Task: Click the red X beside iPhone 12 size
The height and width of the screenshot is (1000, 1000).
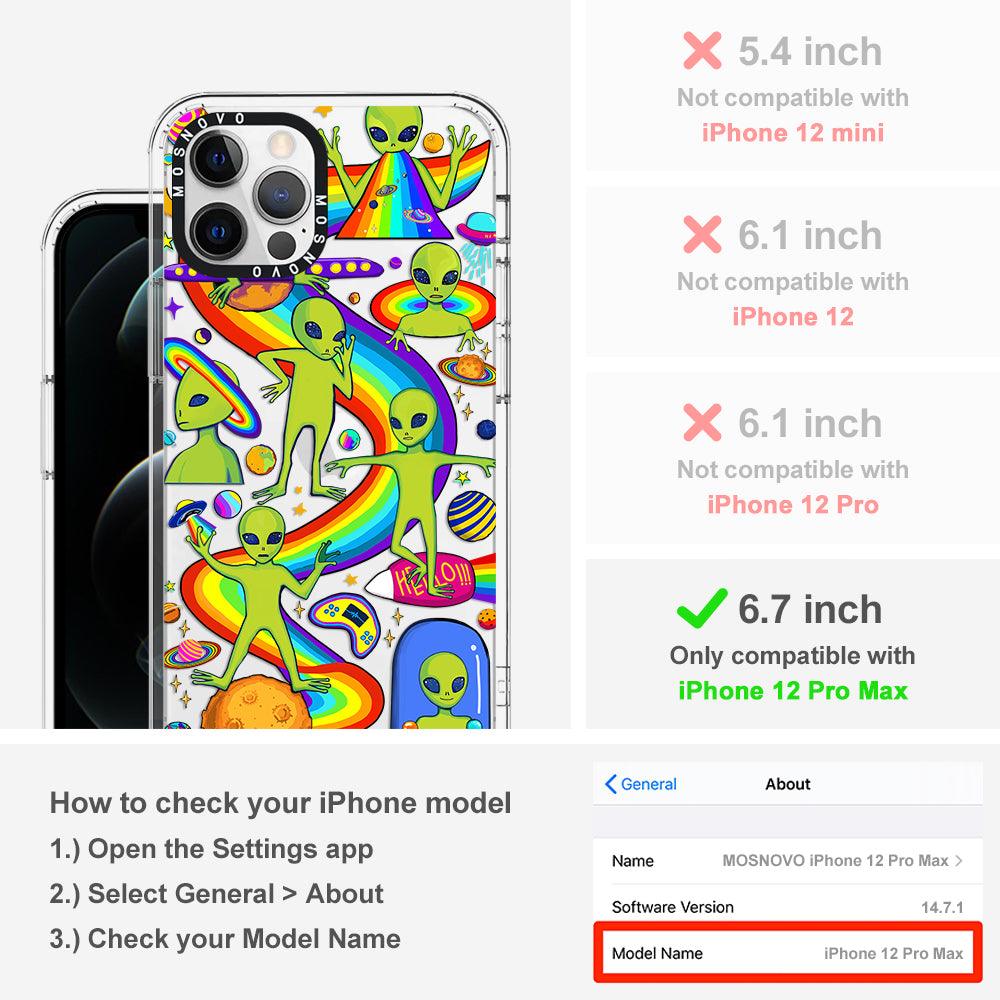Action: (702, 235)
